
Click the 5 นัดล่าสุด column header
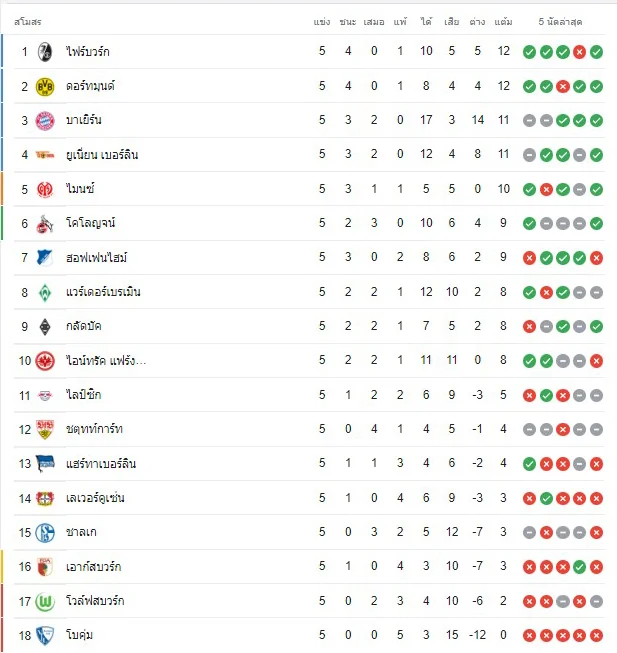tap(560, 22)
